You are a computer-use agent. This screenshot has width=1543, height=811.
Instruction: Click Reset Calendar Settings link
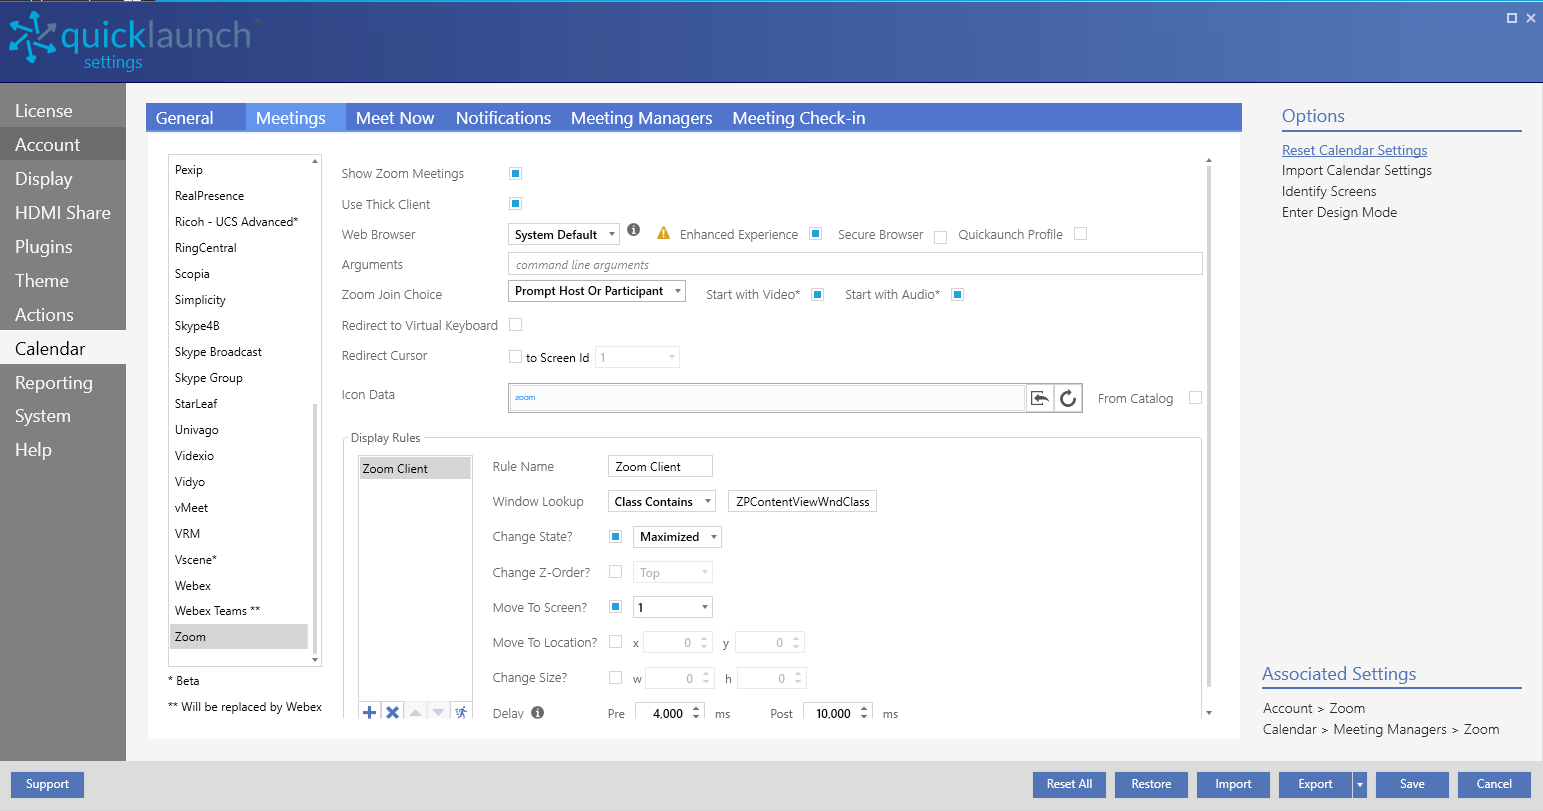click(1354, 150)
